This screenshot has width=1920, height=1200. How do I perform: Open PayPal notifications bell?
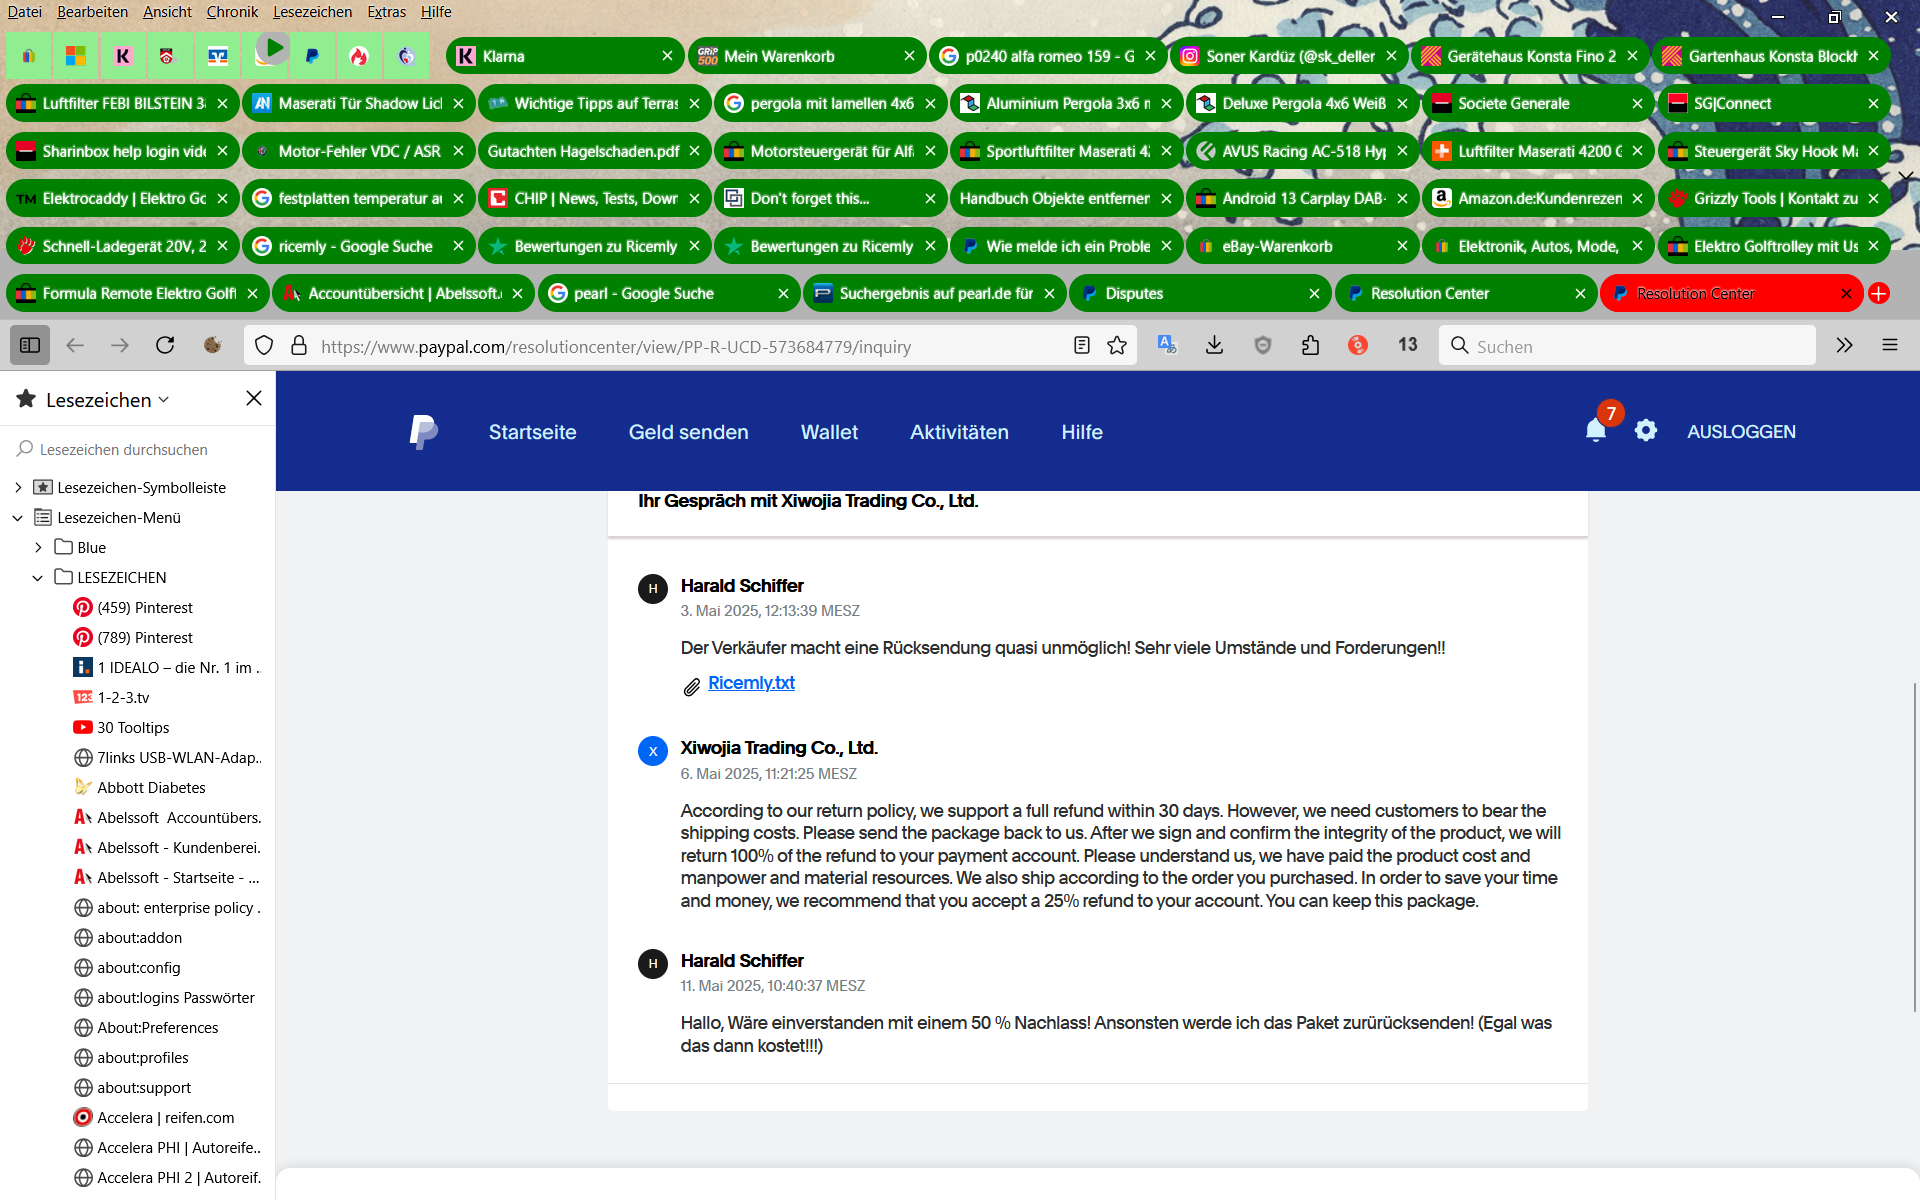[x=1595, y=431]
